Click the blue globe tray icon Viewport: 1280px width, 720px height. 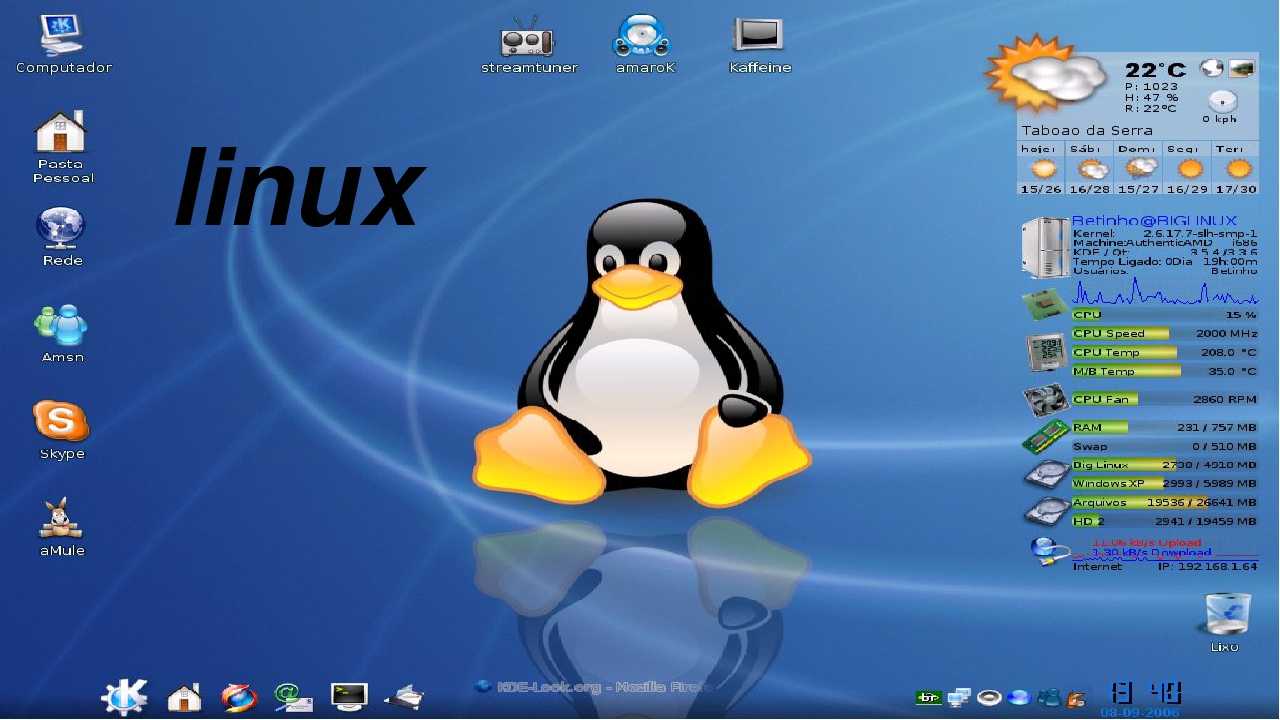1019,697
